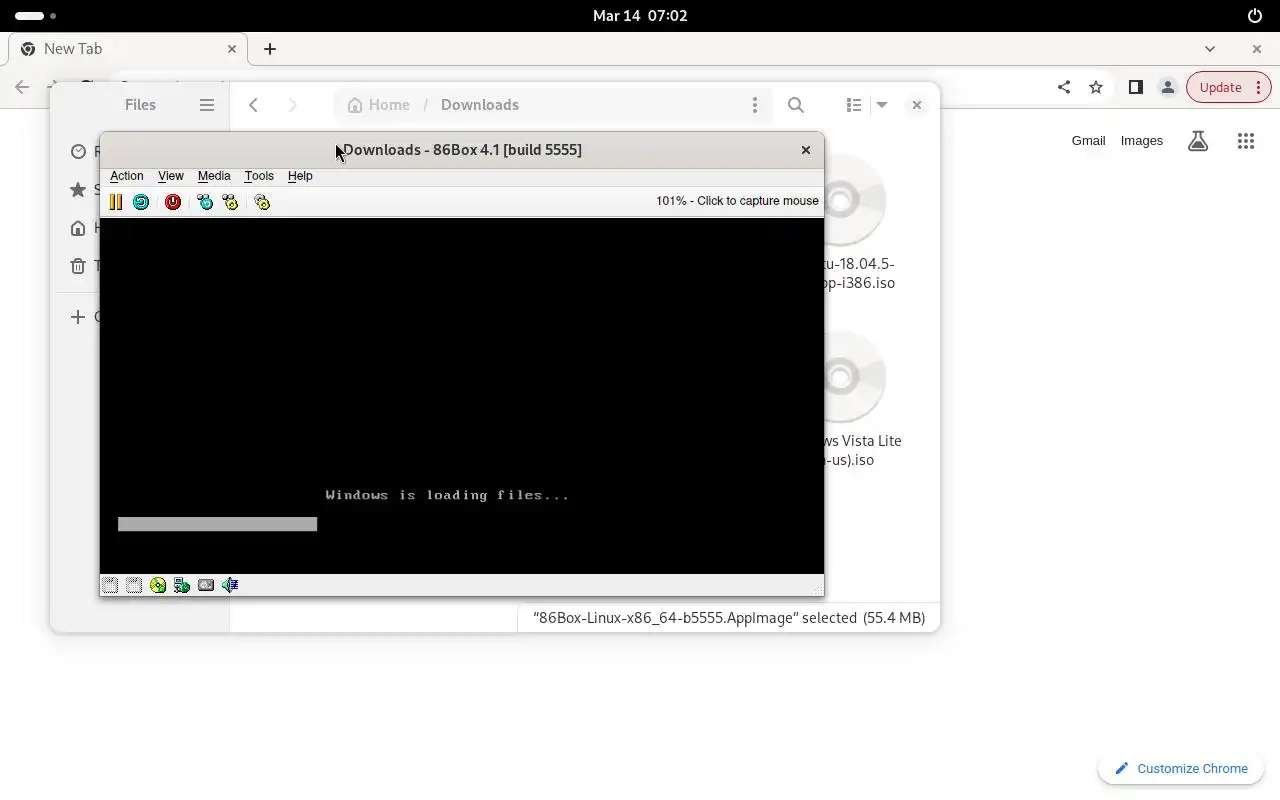Click the Chrome Update button
This screenshot has width=1280, height=800.
(1229, 87)
